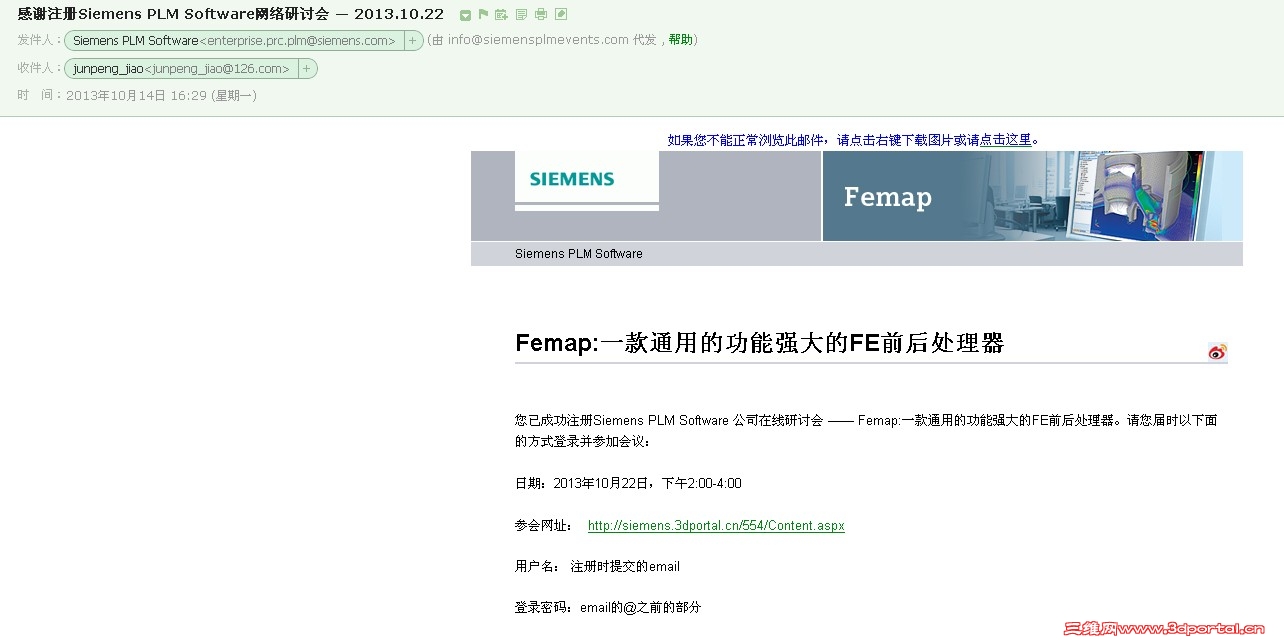Viewport: 1284px width, 642px height.
Task: Click the time 2013年10月14日 16:29 text
Action: (161, 96)
